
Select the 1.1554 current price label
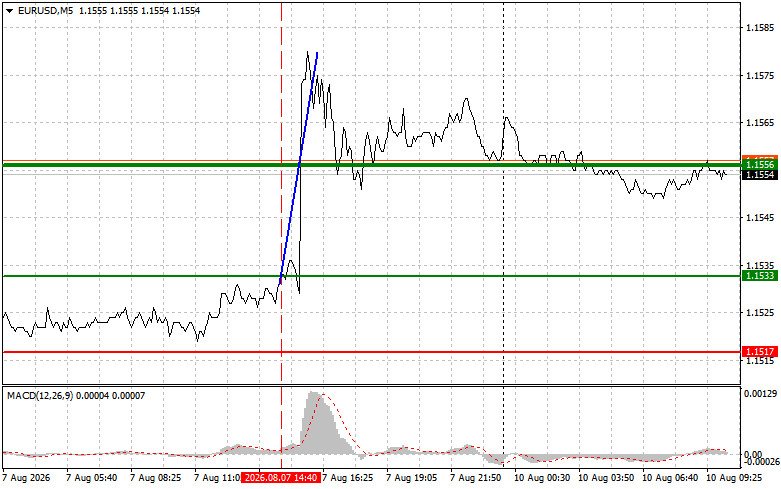(760, 175)
